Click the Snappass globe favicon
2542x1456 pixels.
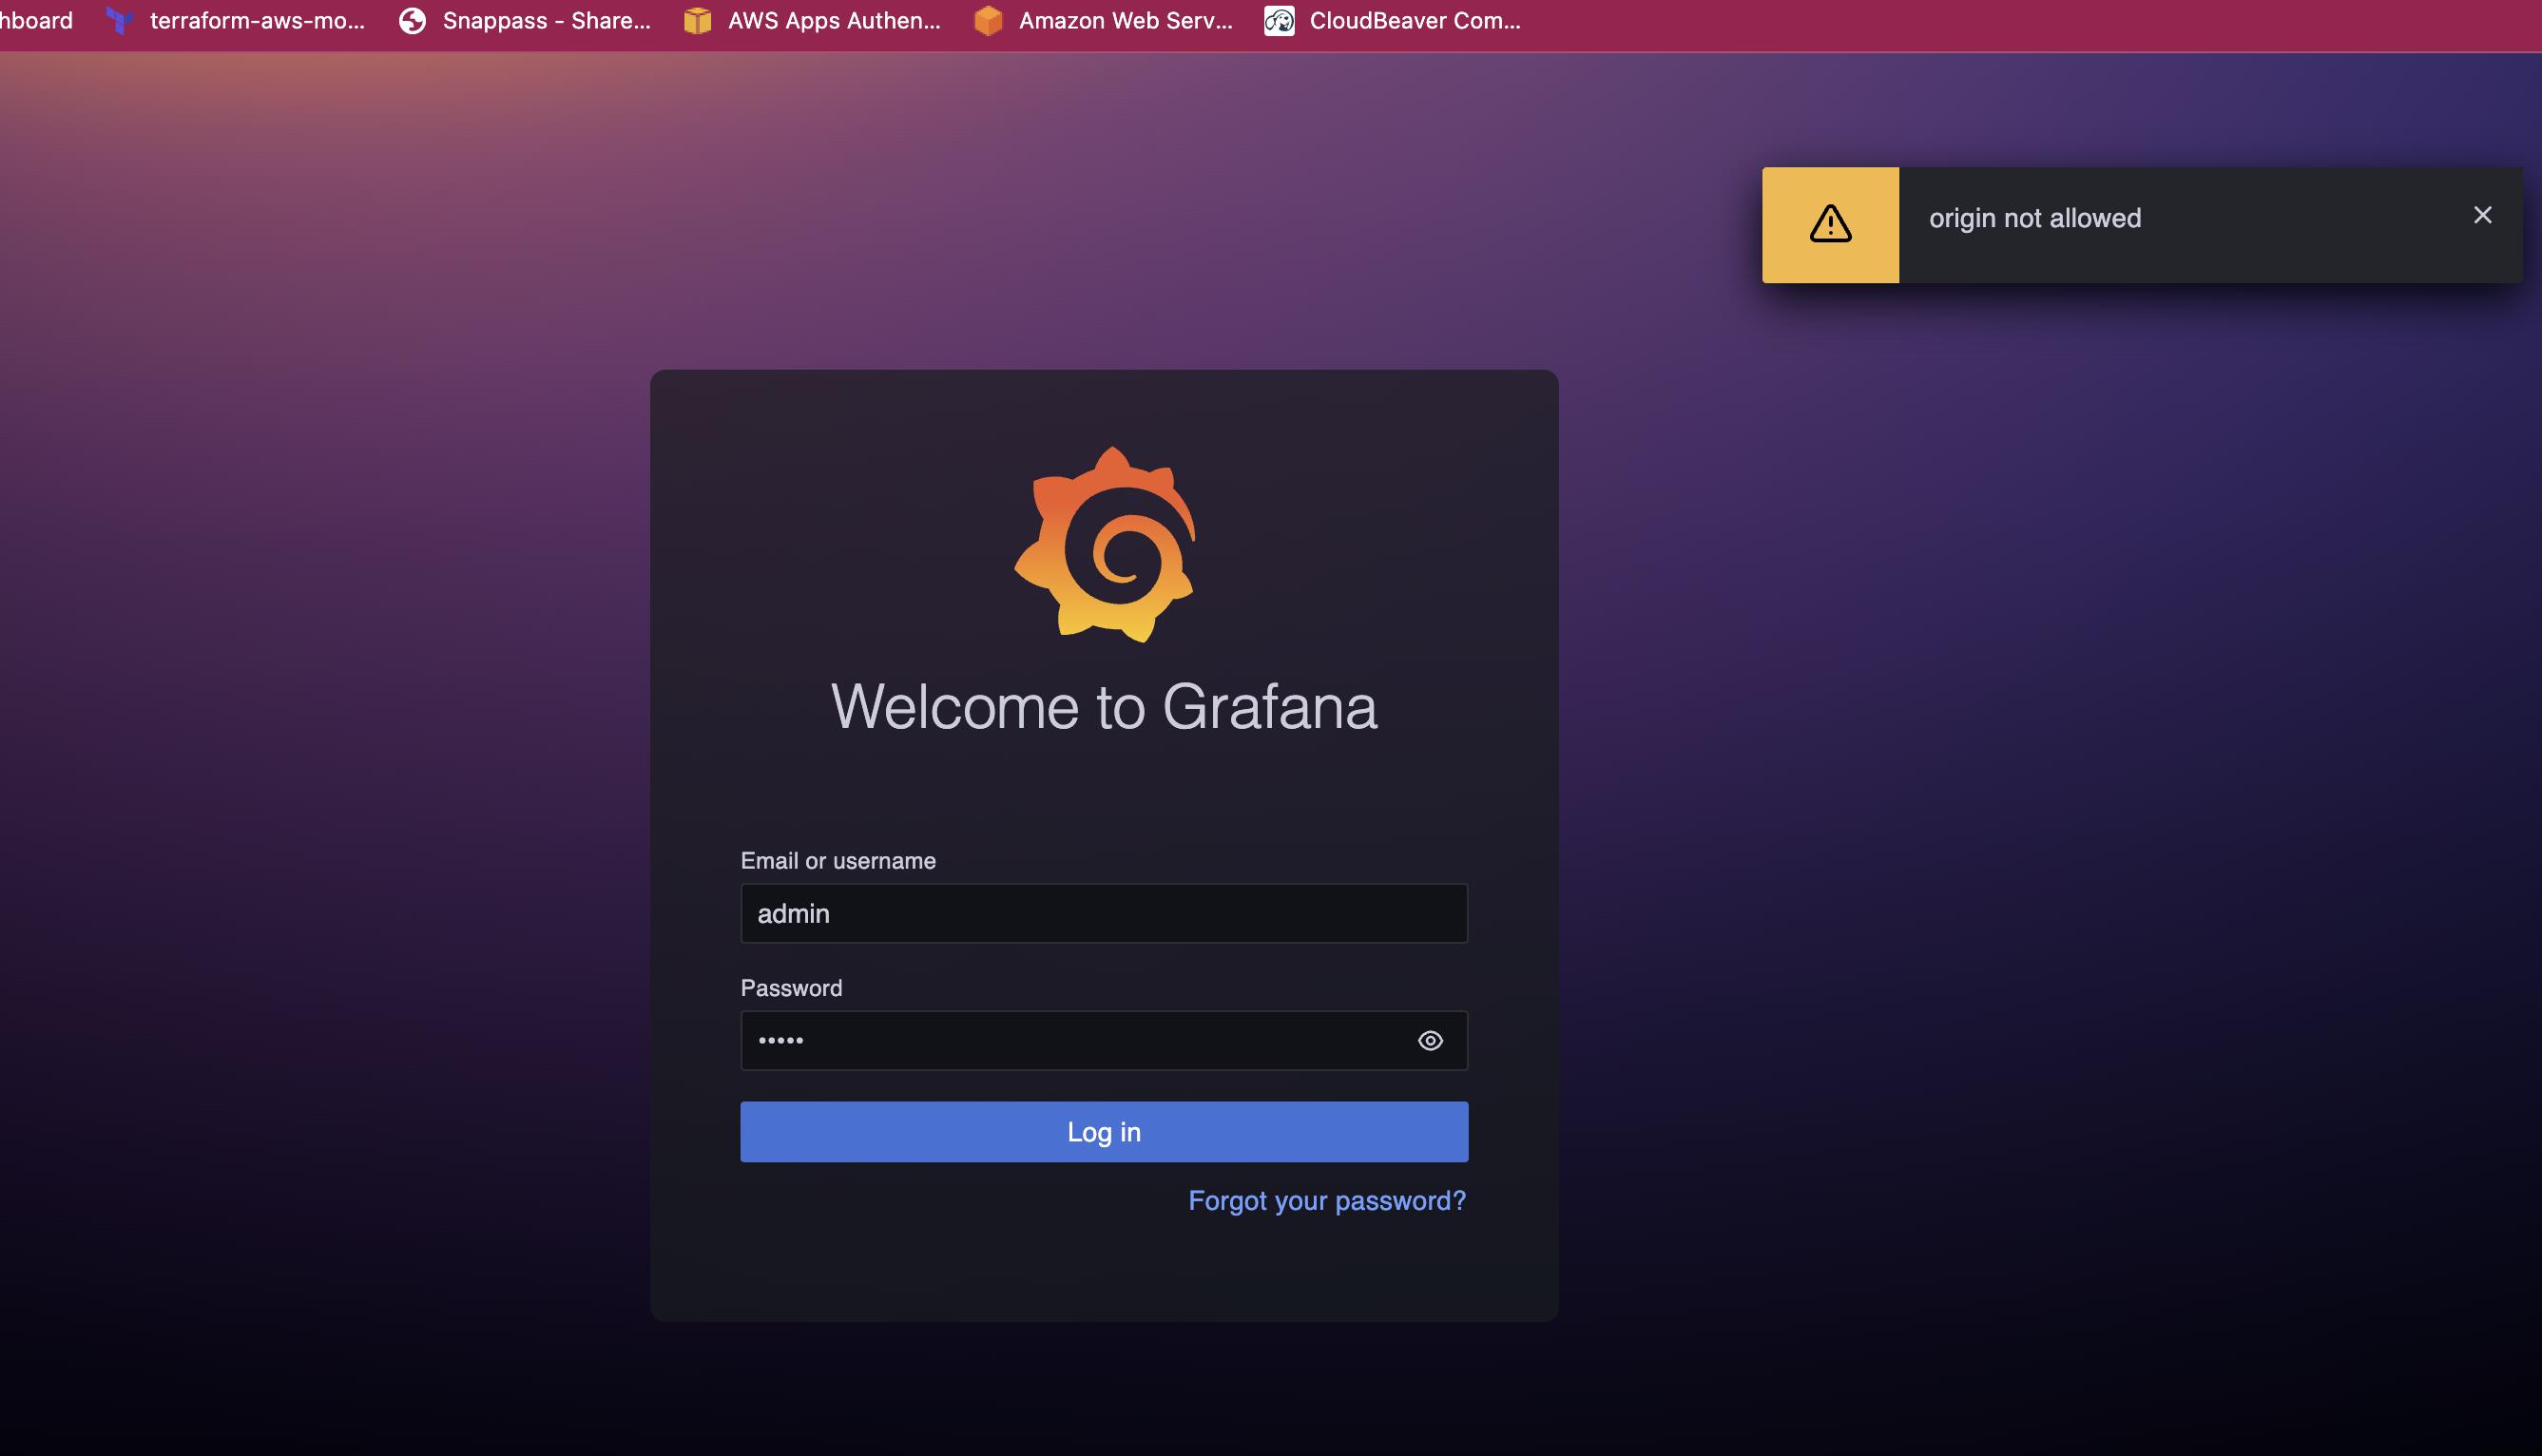coord(412,21)
